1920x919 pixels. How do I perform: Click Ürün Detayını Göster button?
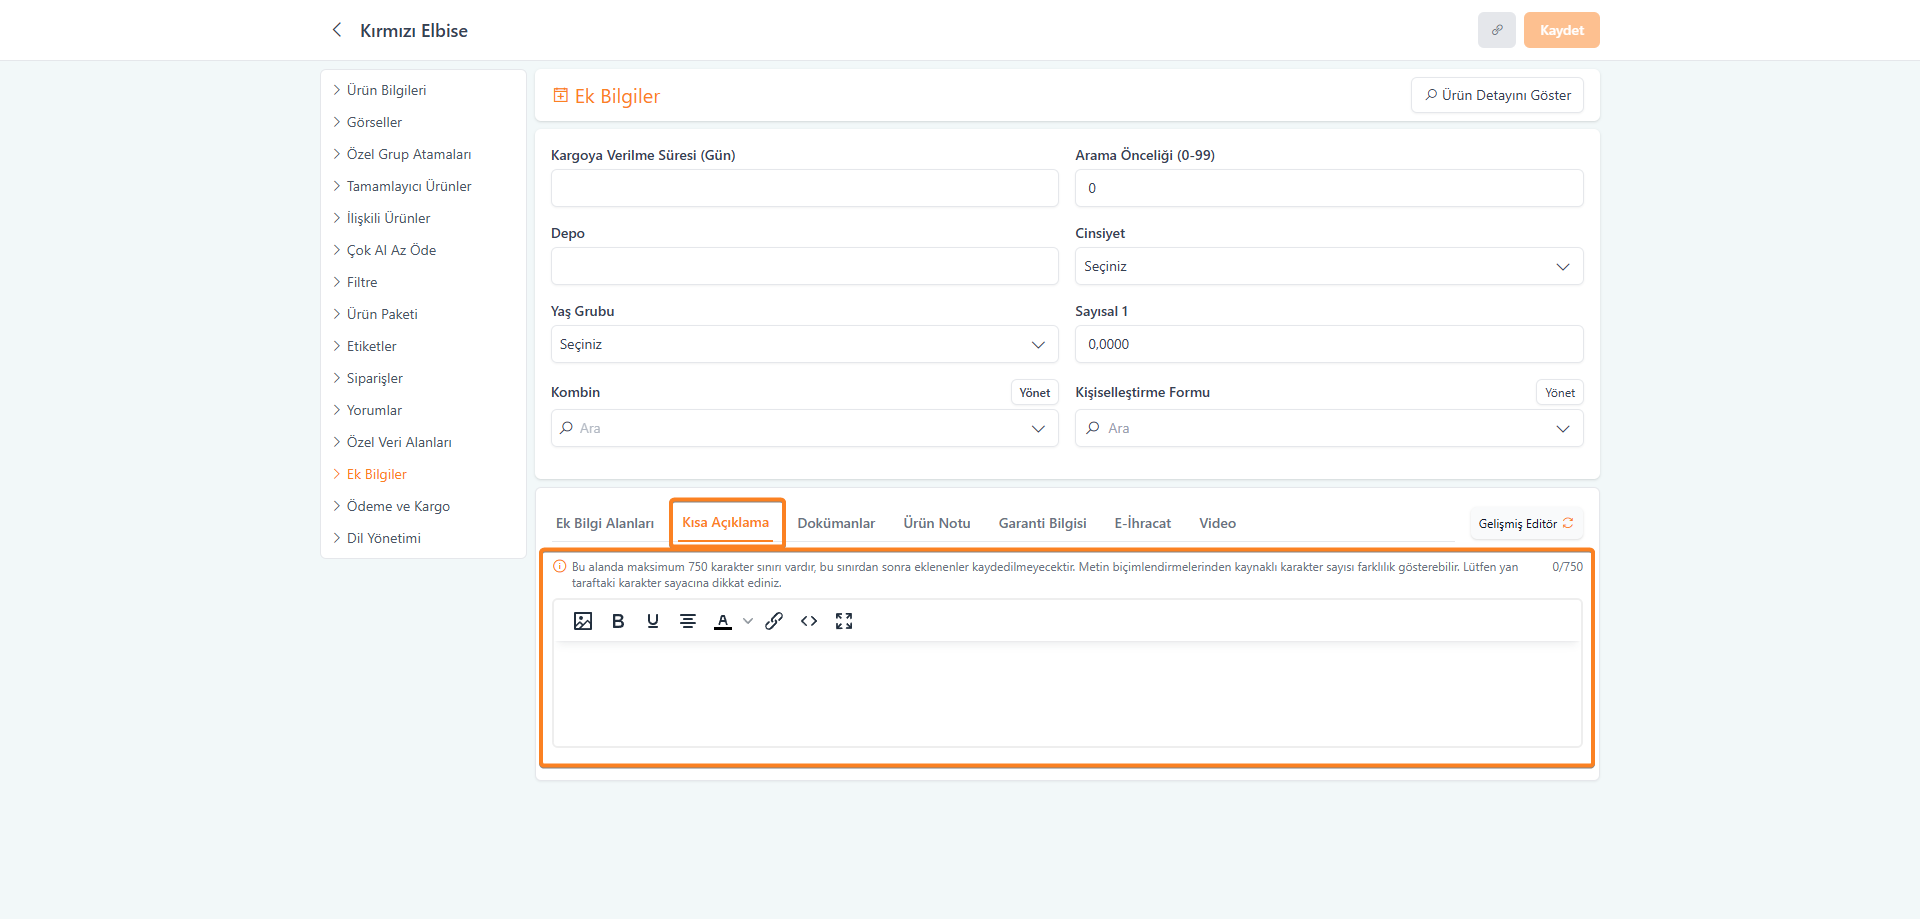[x=1497, y=95]
